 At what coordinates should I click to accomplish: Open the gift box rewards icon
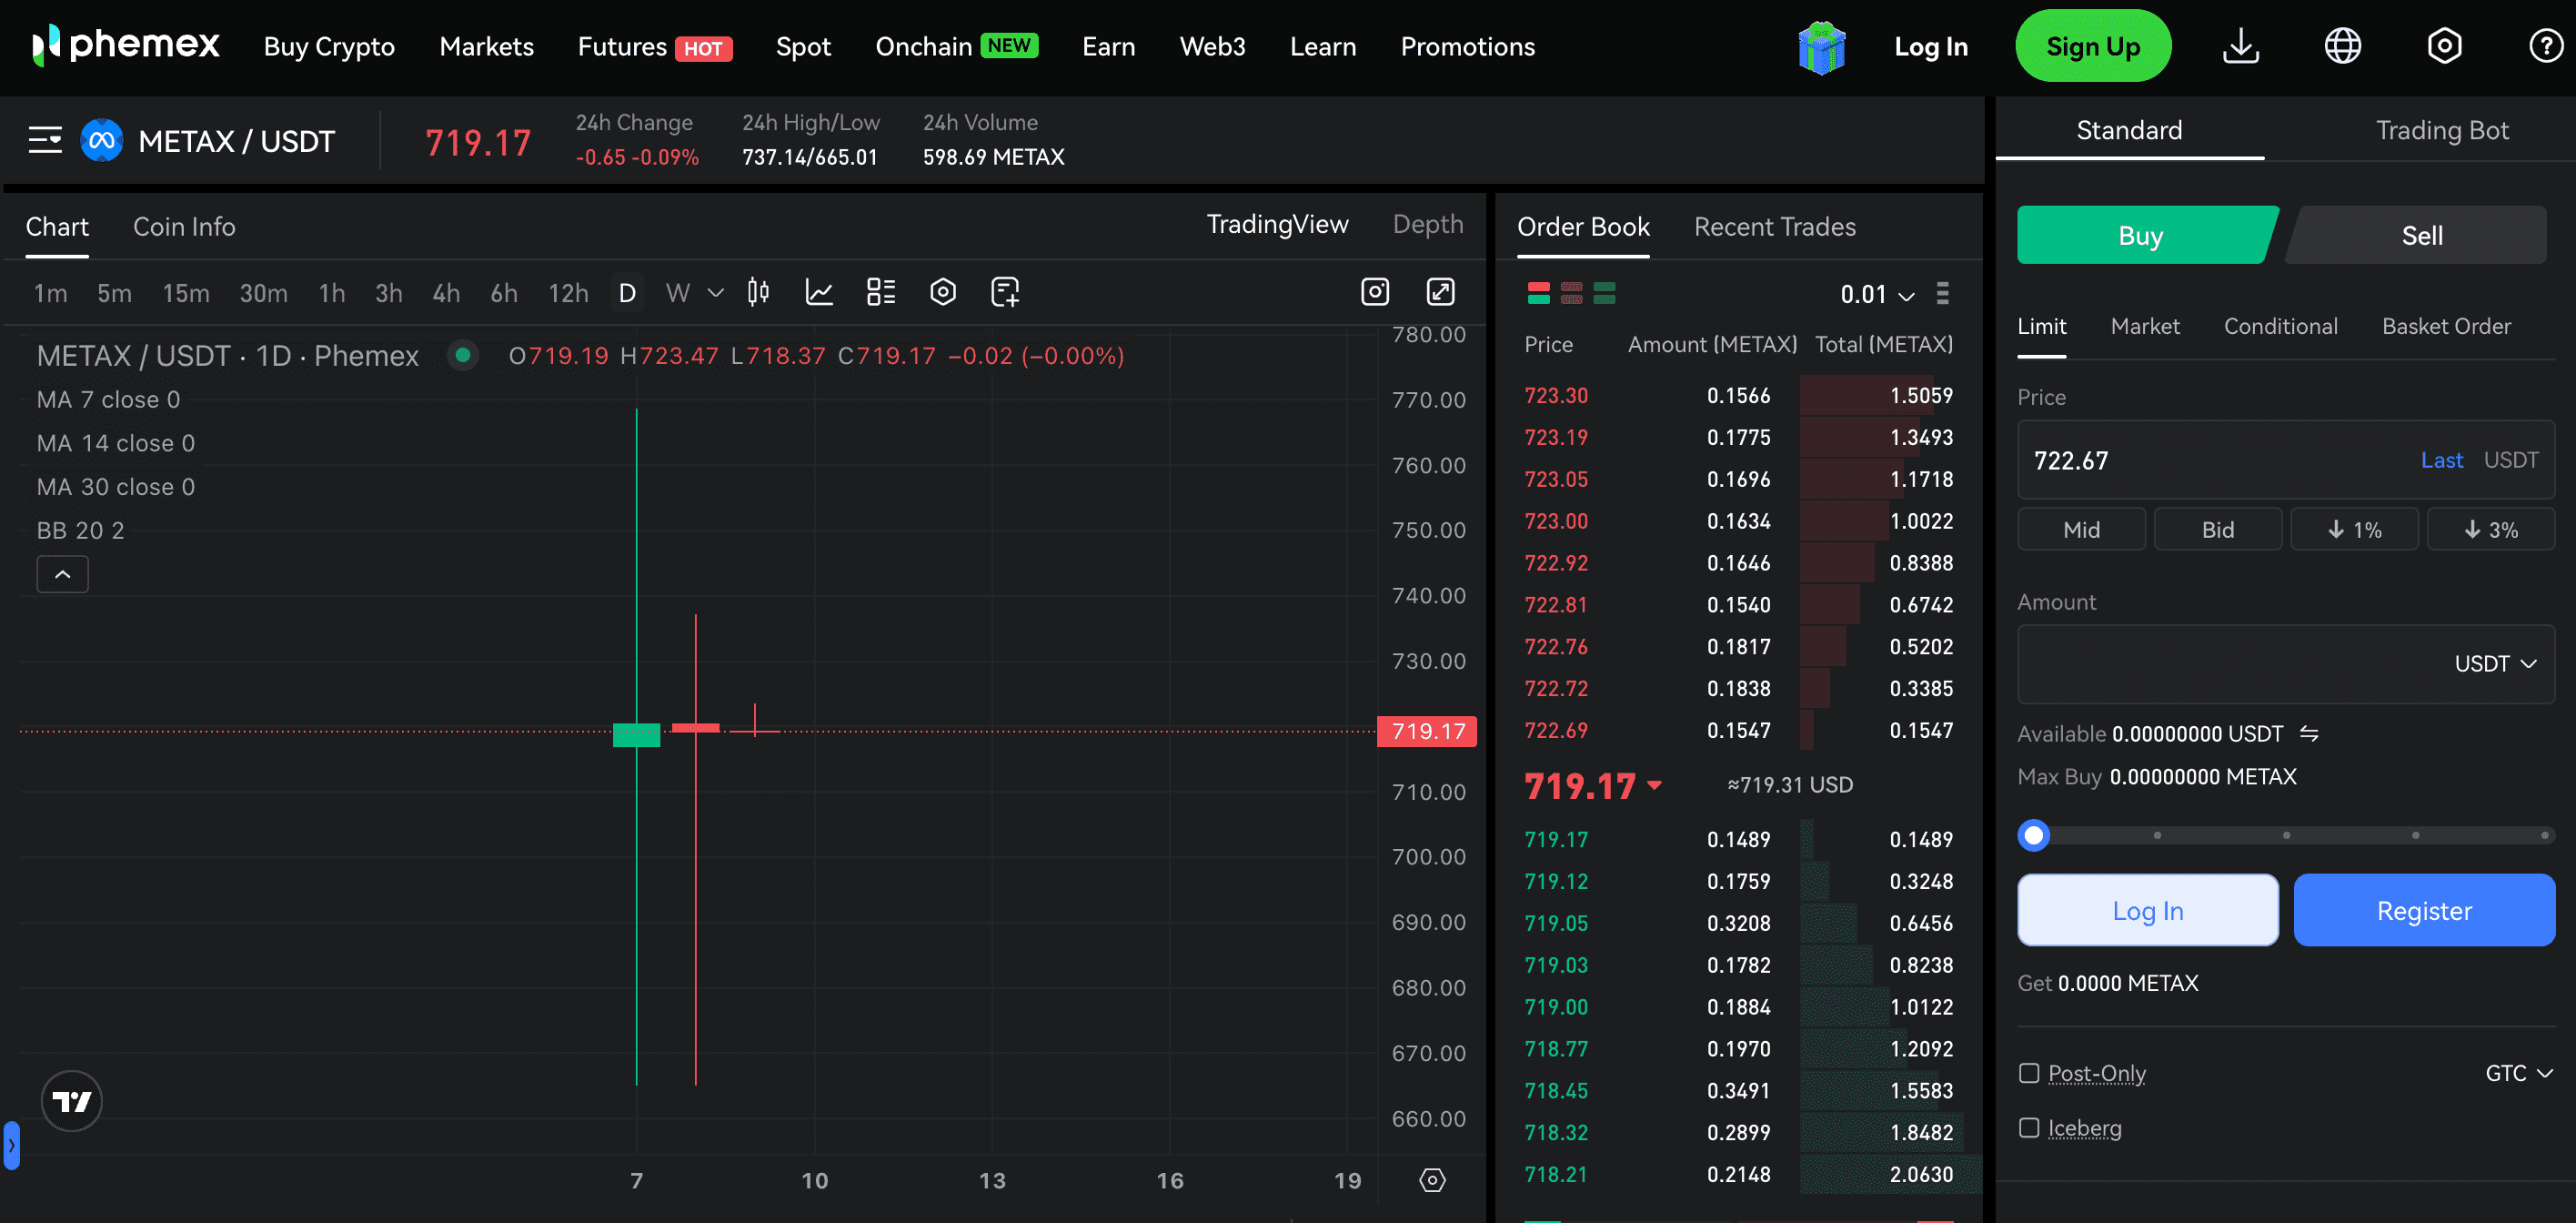[x=1821, y=47]
